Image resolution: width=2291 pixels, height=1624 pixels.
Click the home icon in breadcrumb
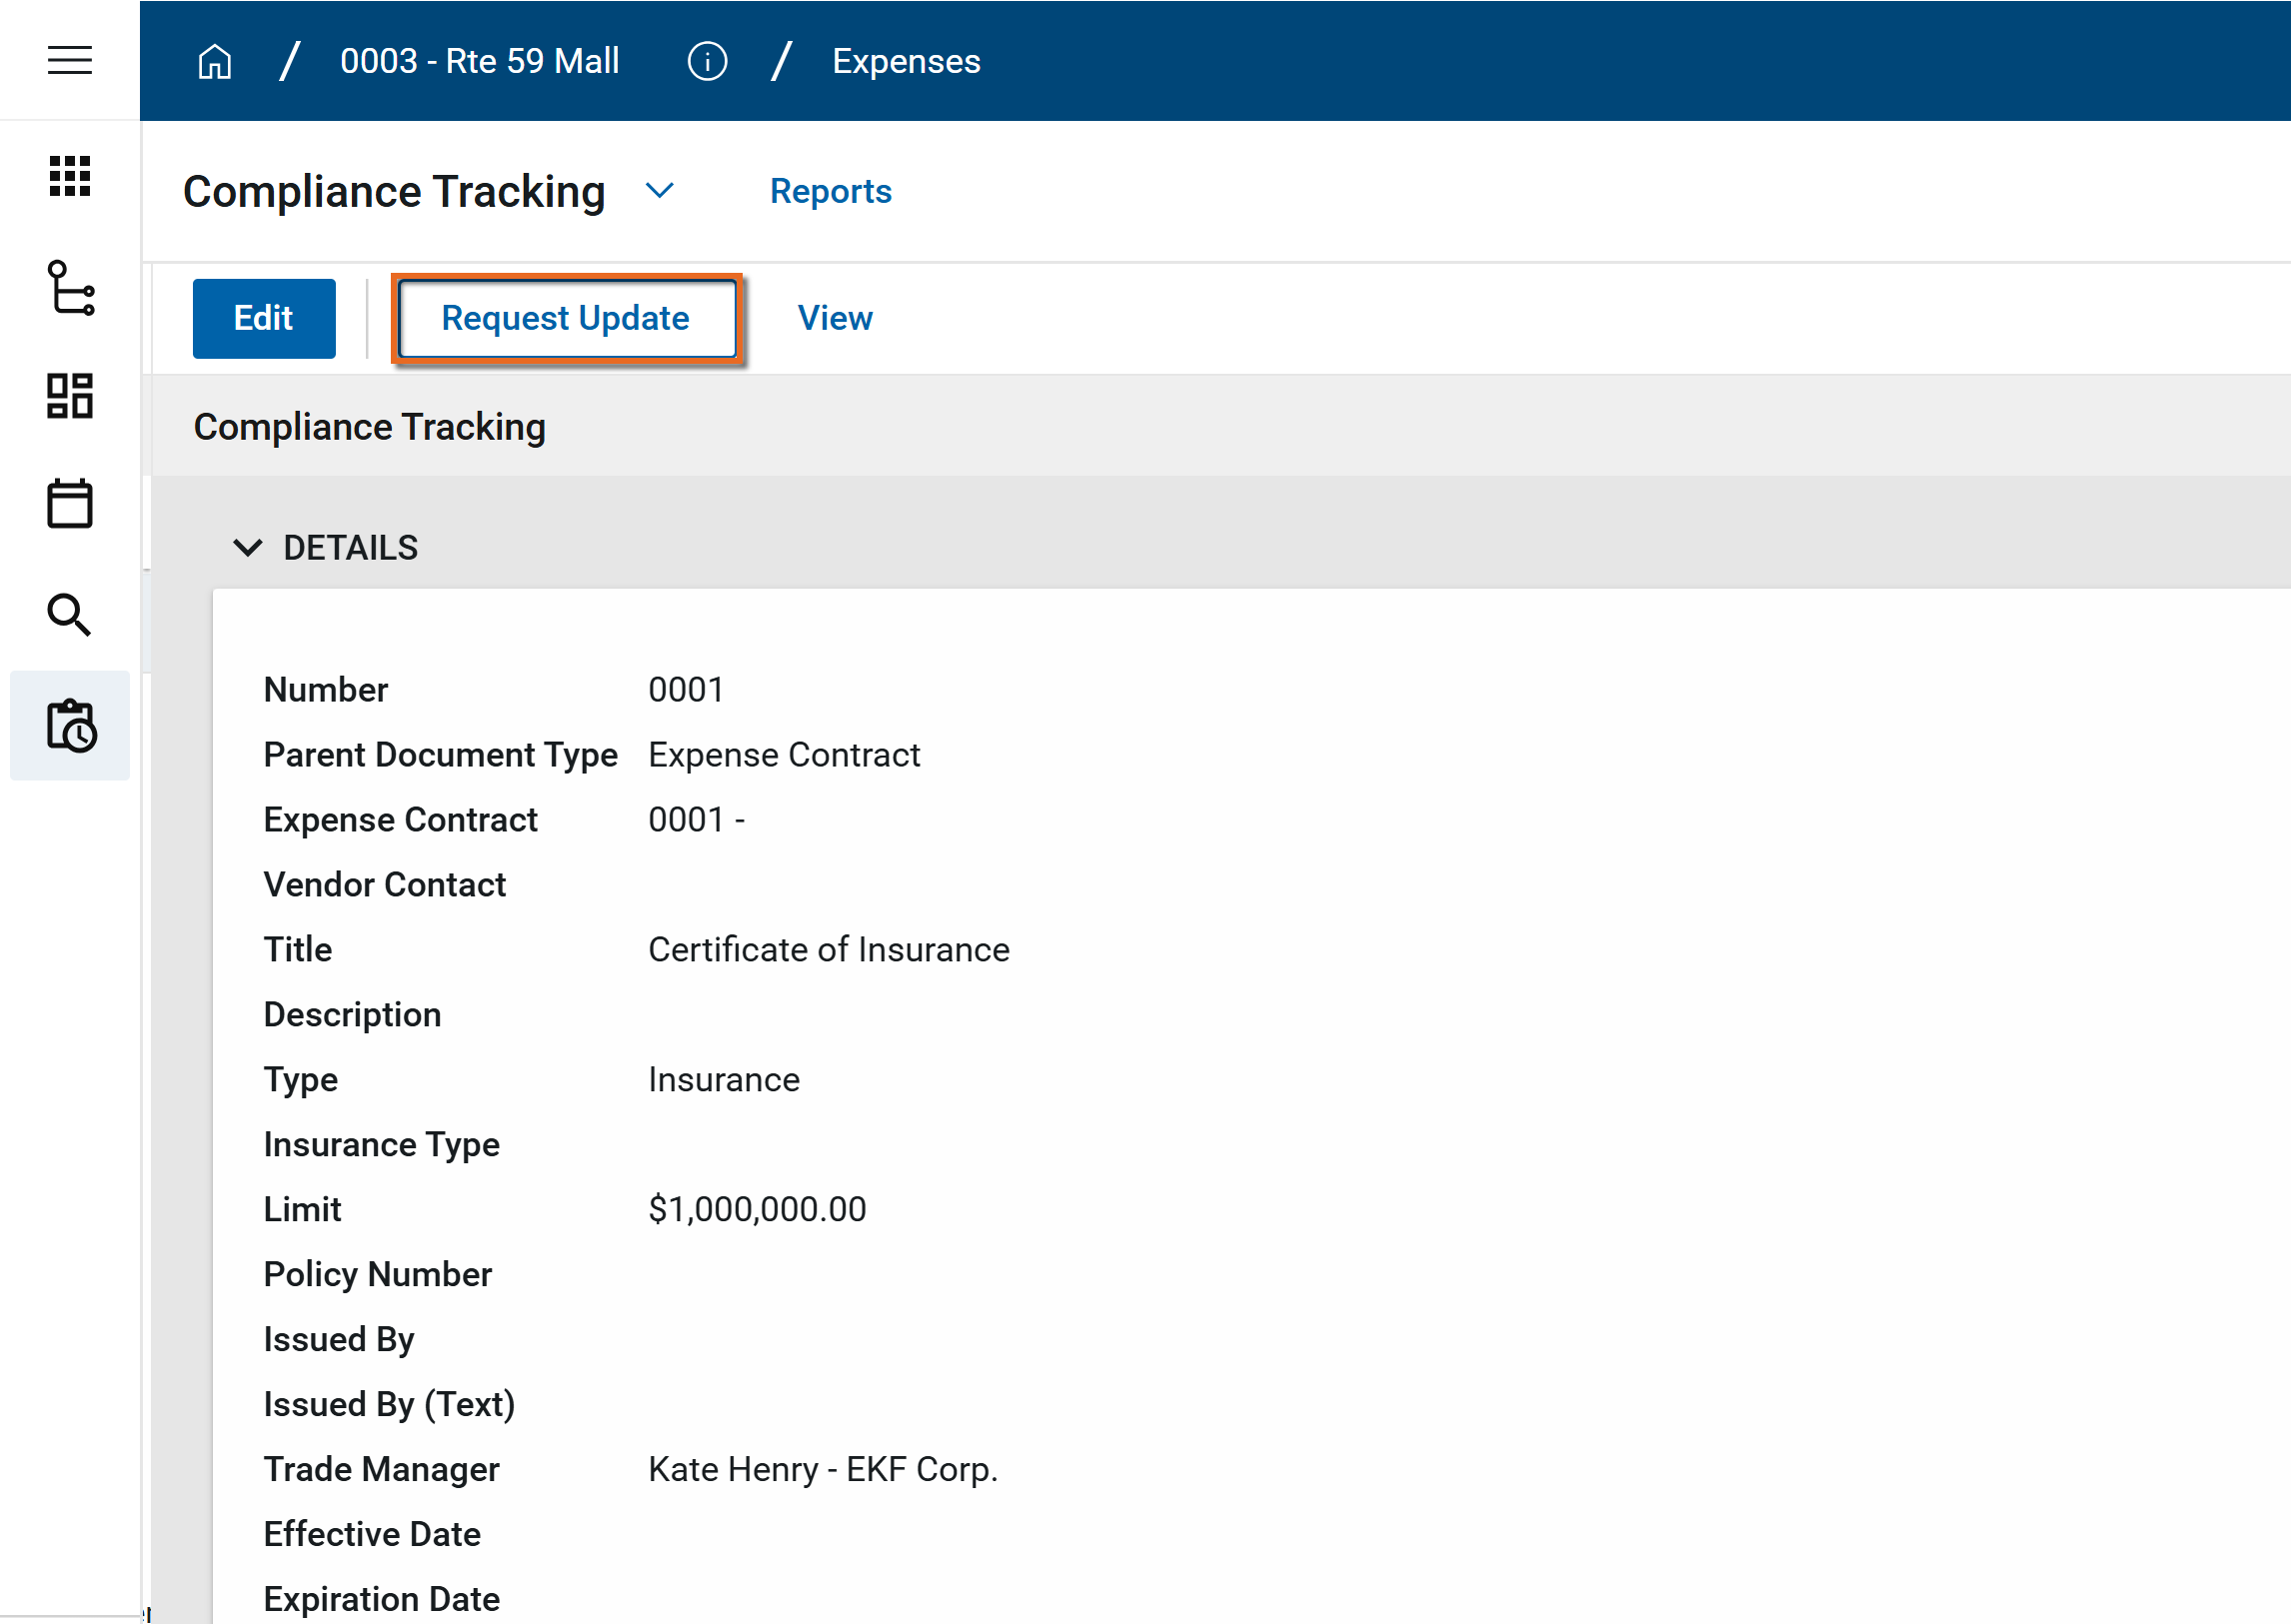point(214,62)
